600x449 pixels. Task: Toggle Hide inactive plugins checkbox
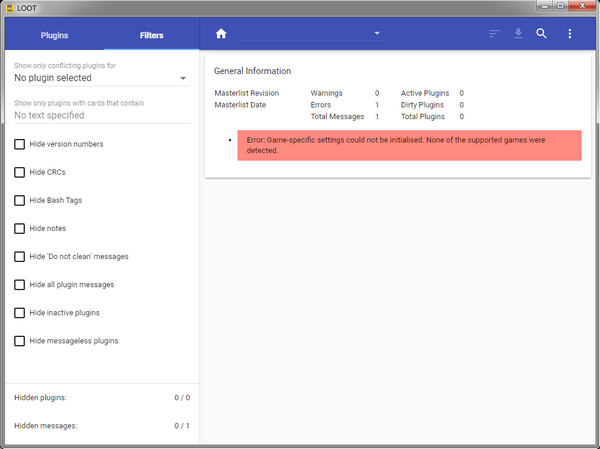tap(20, 313)
